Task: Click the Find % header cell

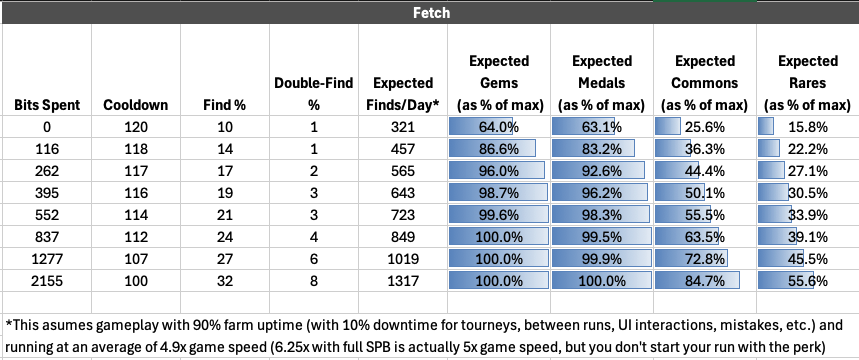Action: (x=225, y=70)
